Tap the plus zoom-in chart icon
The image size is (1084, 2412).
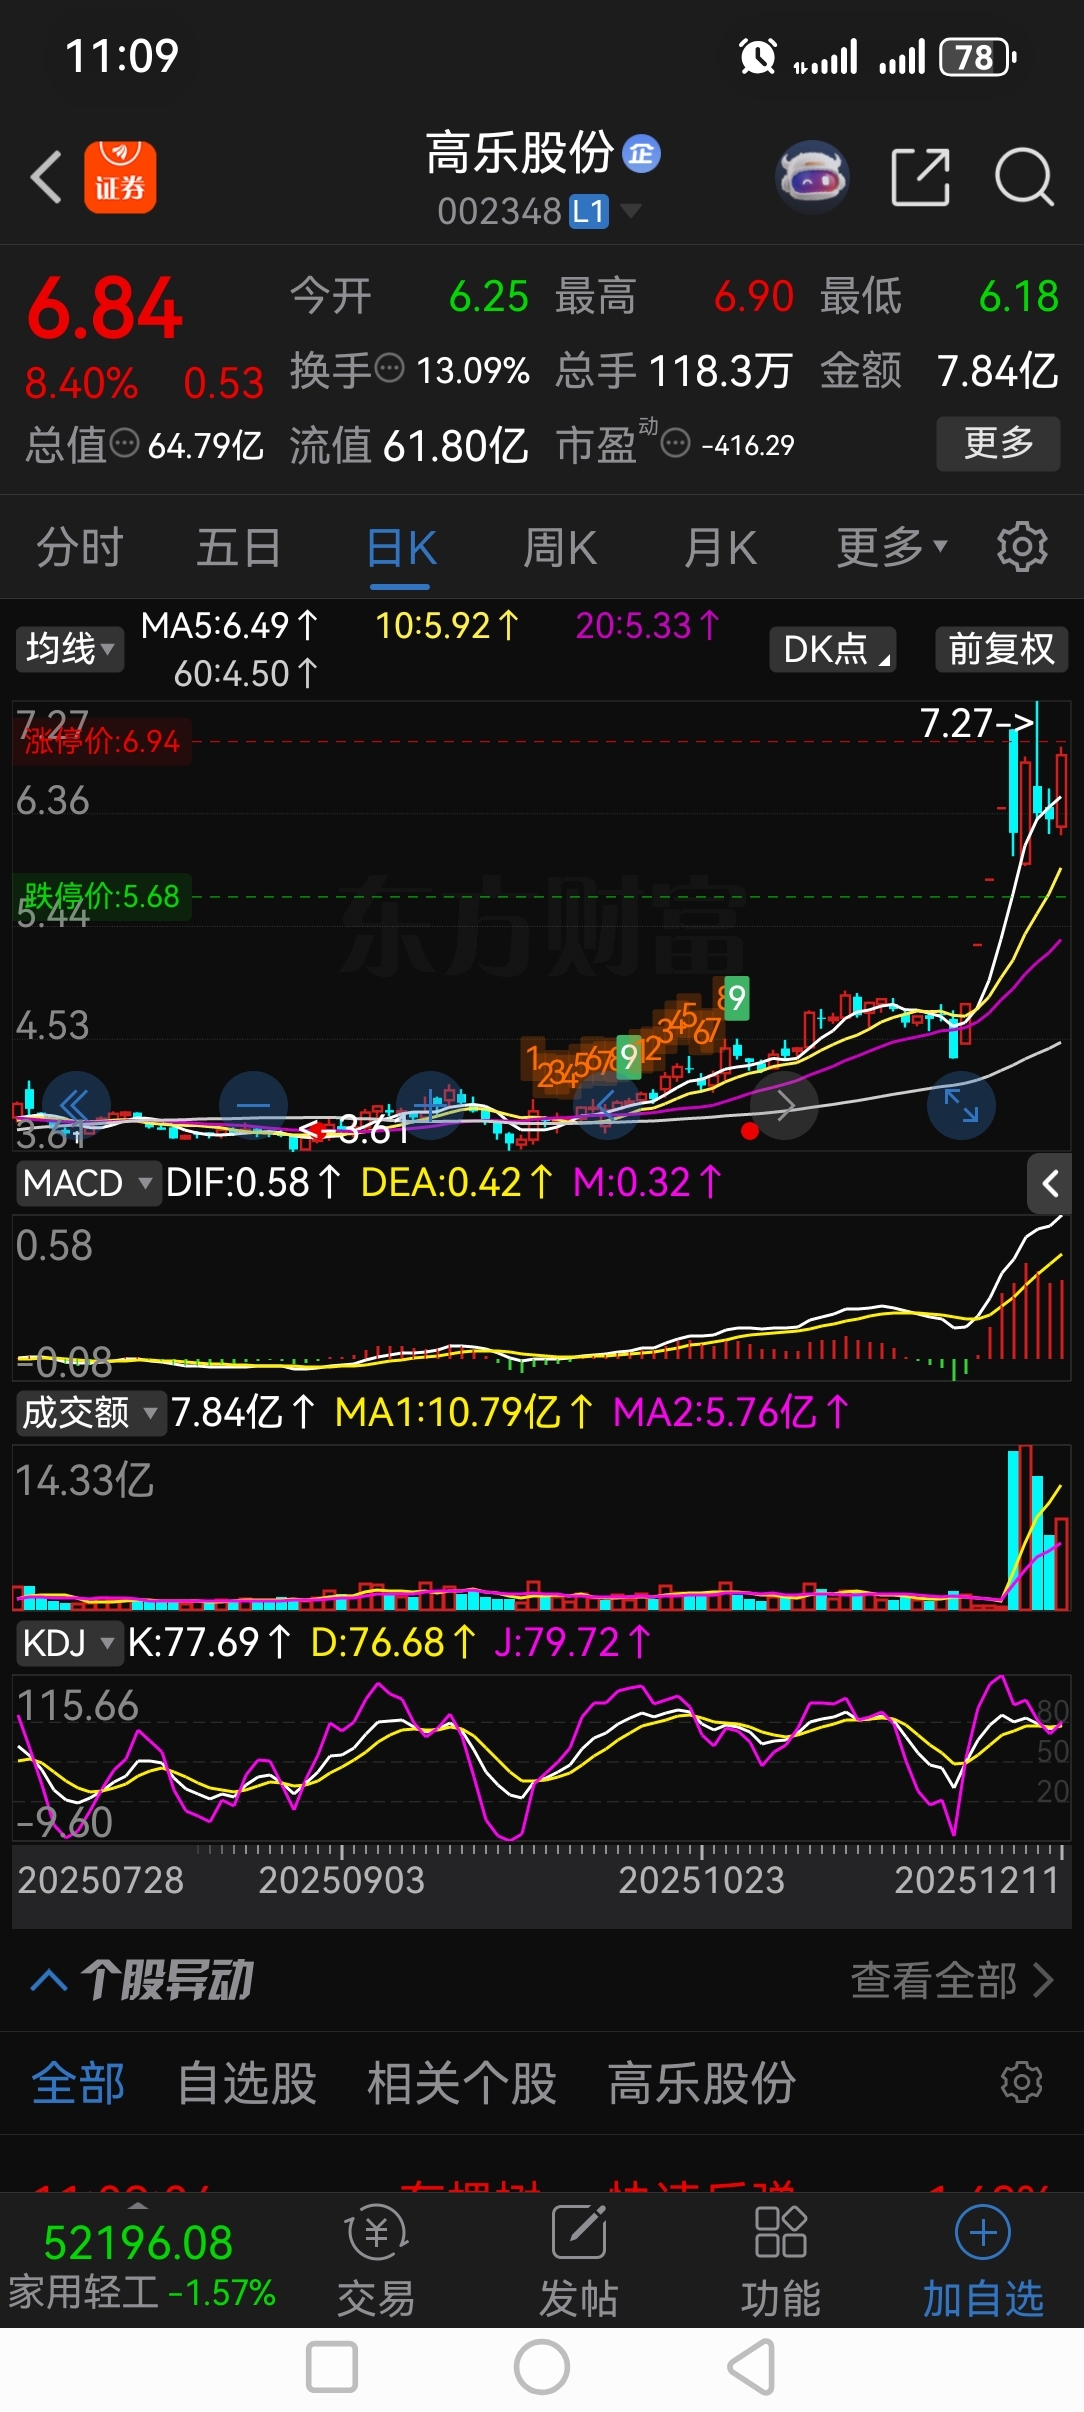[x=431, y=1105]
